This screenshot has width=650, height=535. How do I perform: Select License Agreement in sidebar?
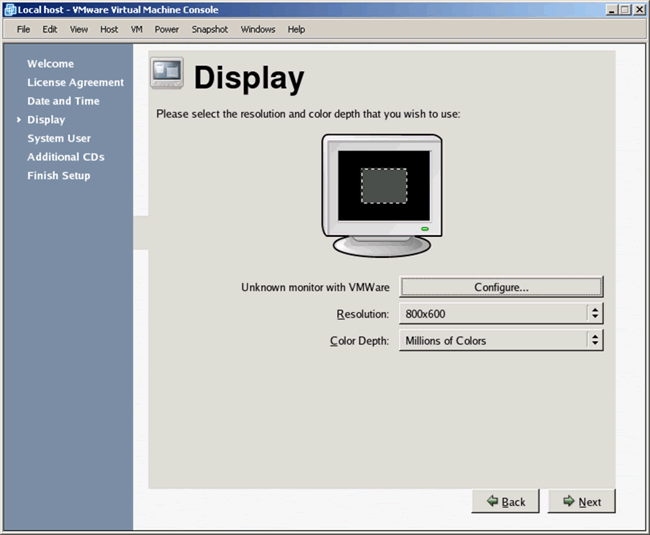click(75, 83)
